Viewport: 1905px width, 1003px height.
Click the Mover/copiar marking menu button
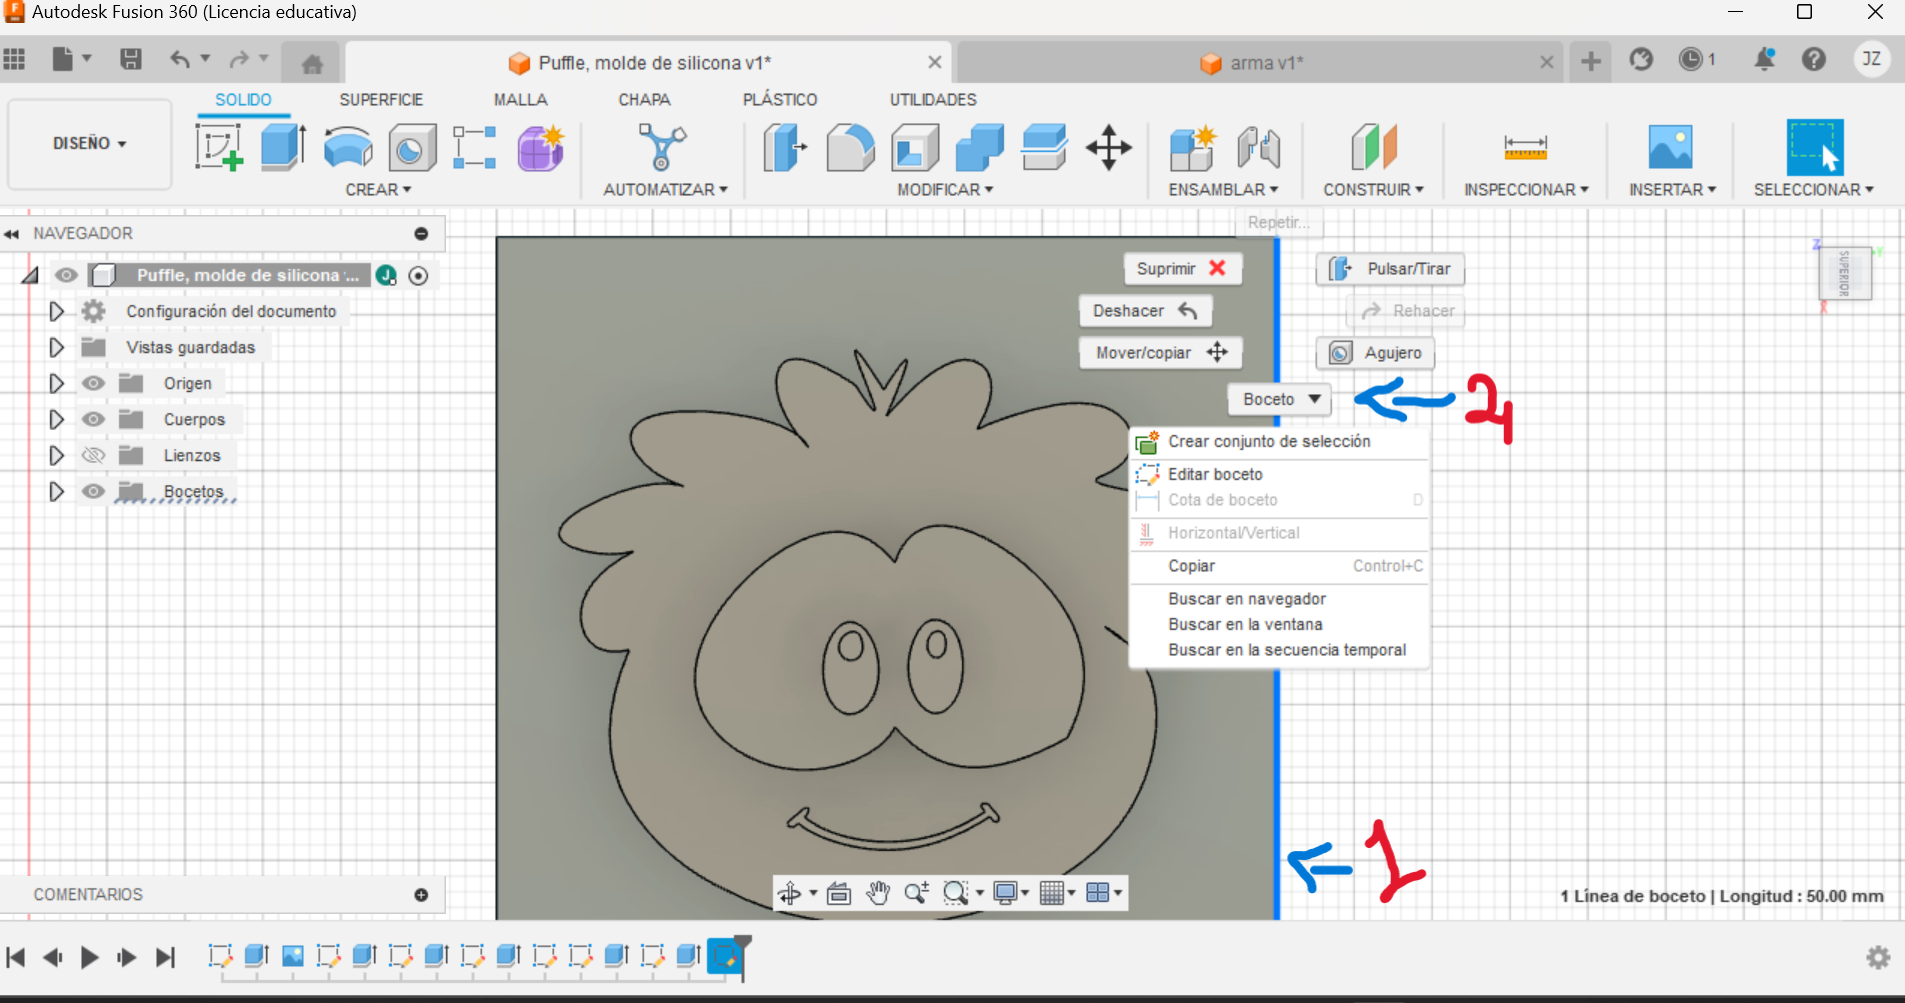point(1160,353)
